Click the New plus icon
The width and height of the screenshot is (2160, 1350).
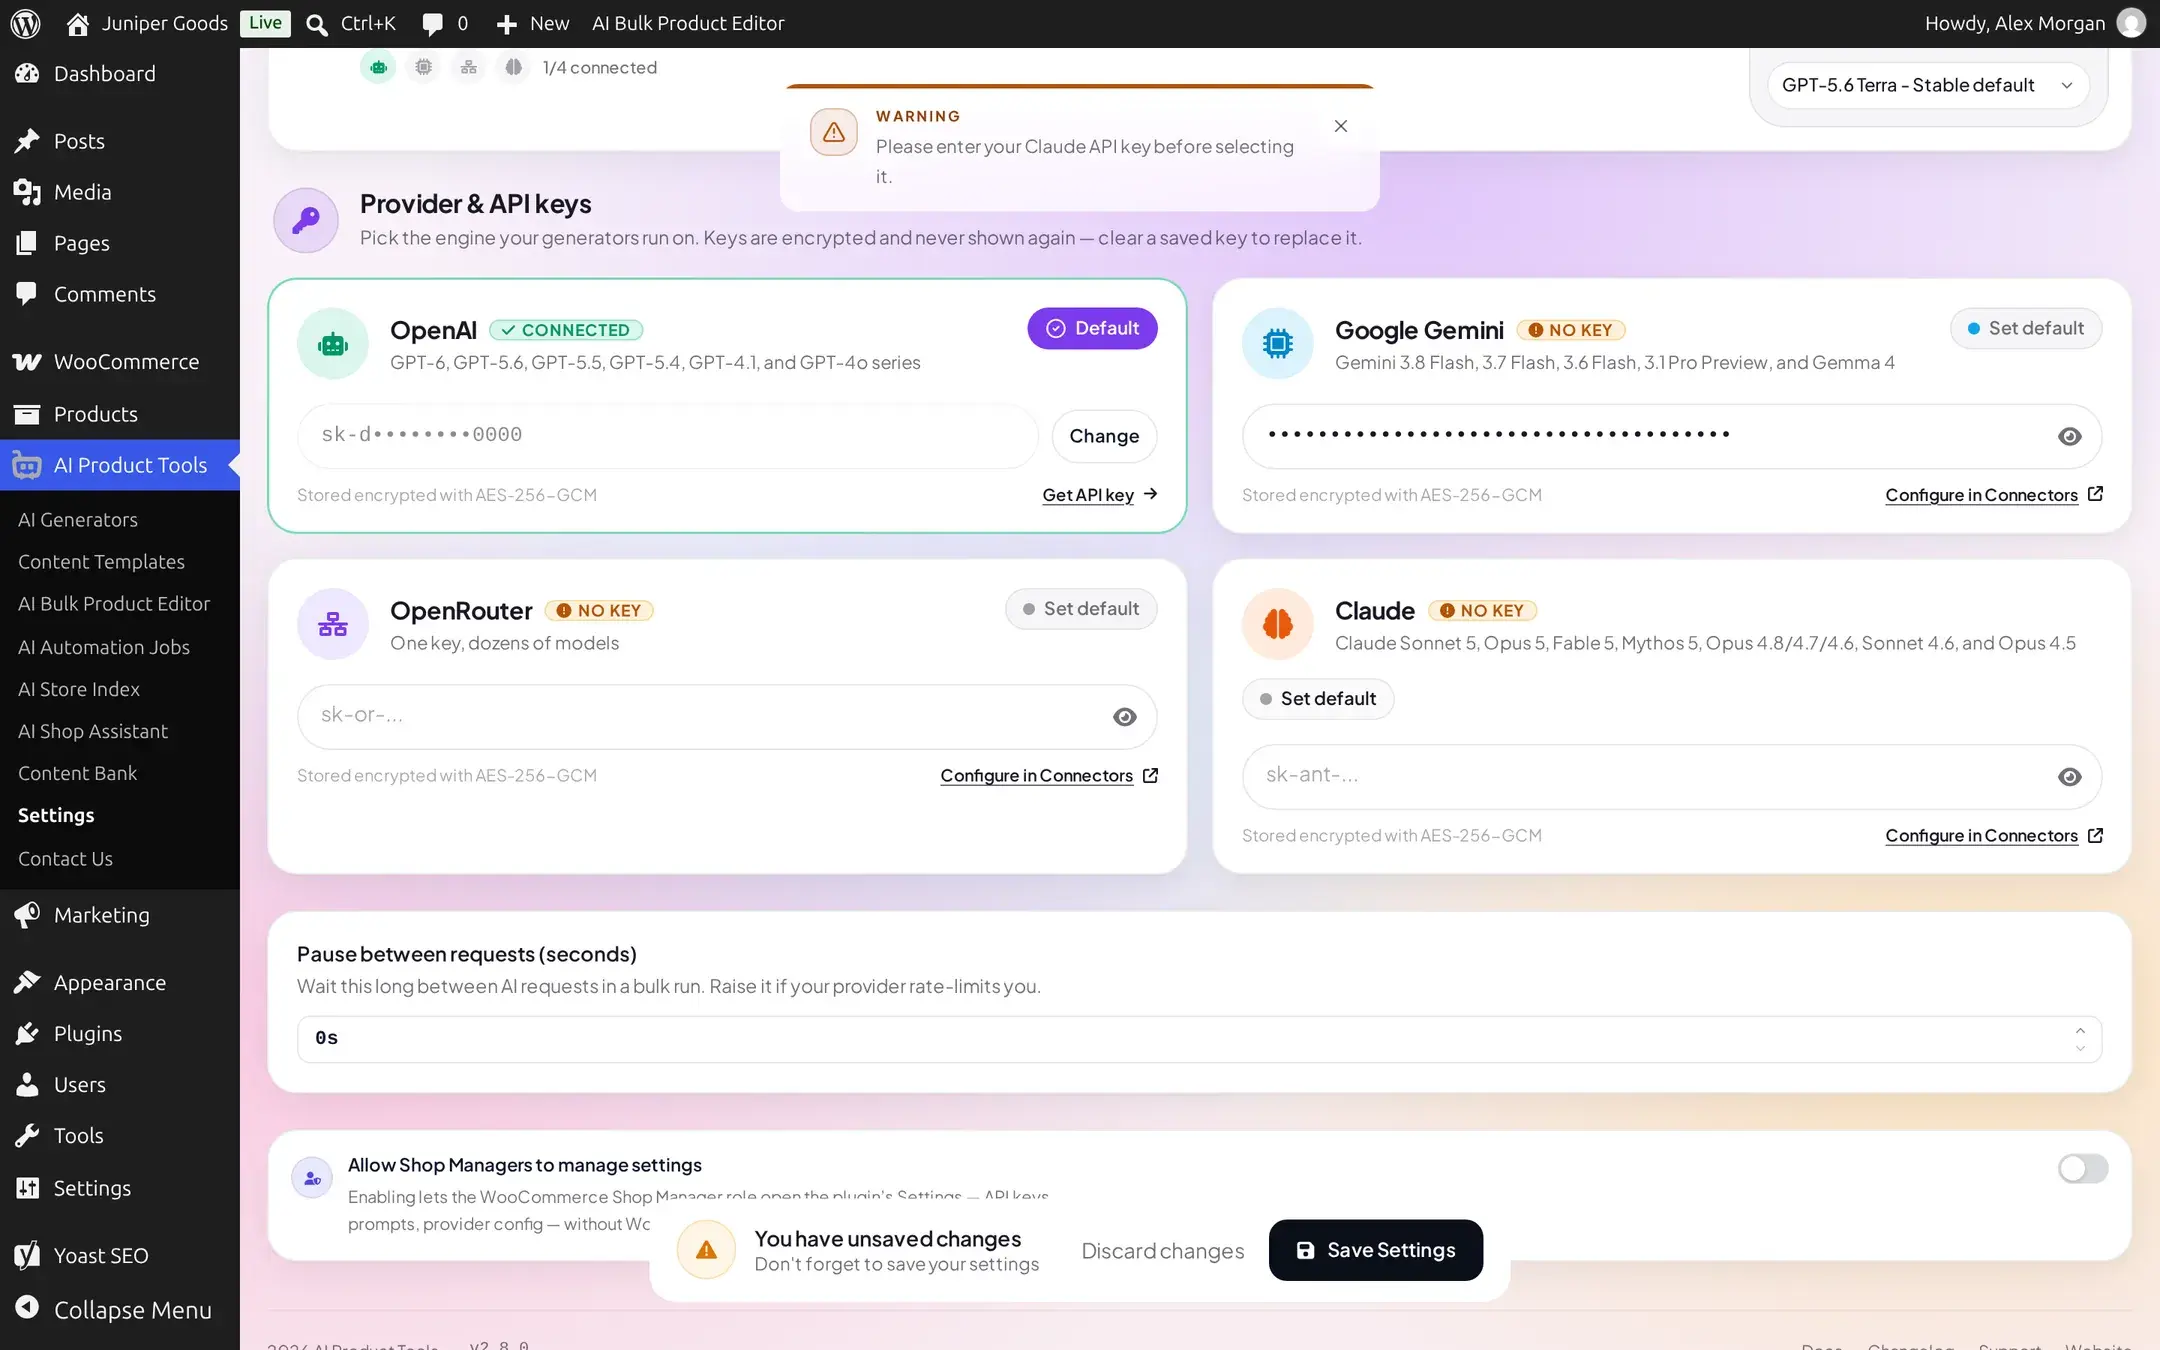(x=507, y=24)
